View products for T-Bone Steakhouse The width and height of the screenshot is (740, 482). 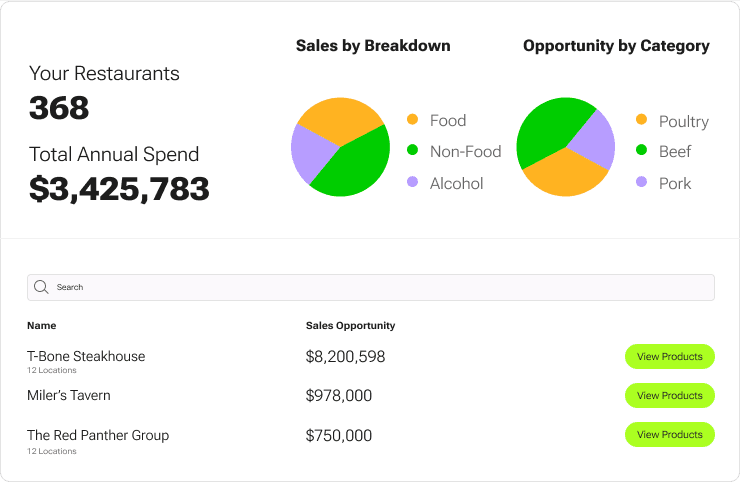point(669,357)
